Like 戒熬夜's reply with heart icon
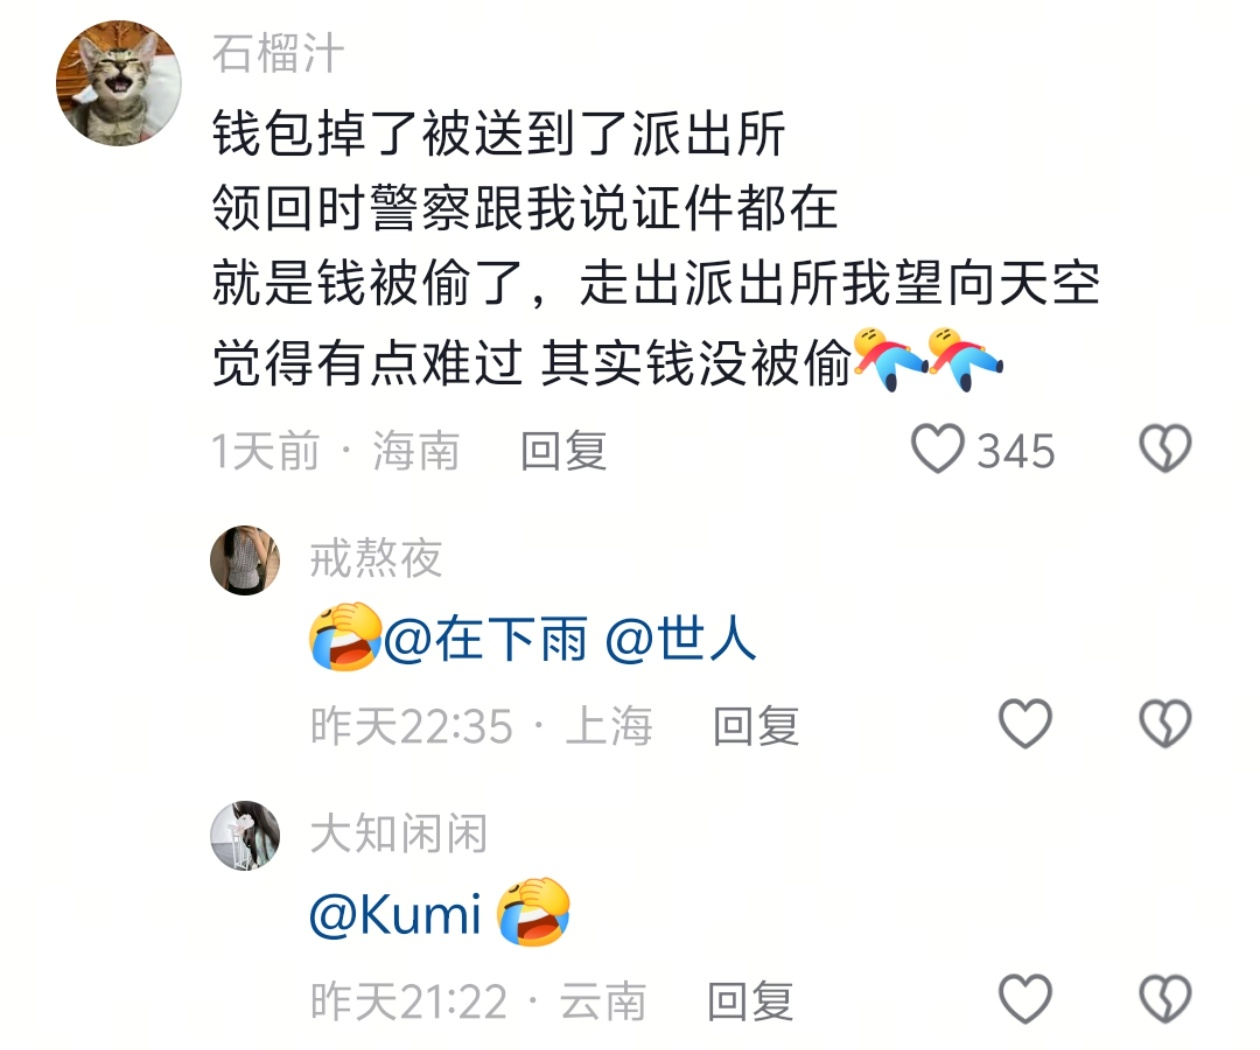 click(1026, 724)
